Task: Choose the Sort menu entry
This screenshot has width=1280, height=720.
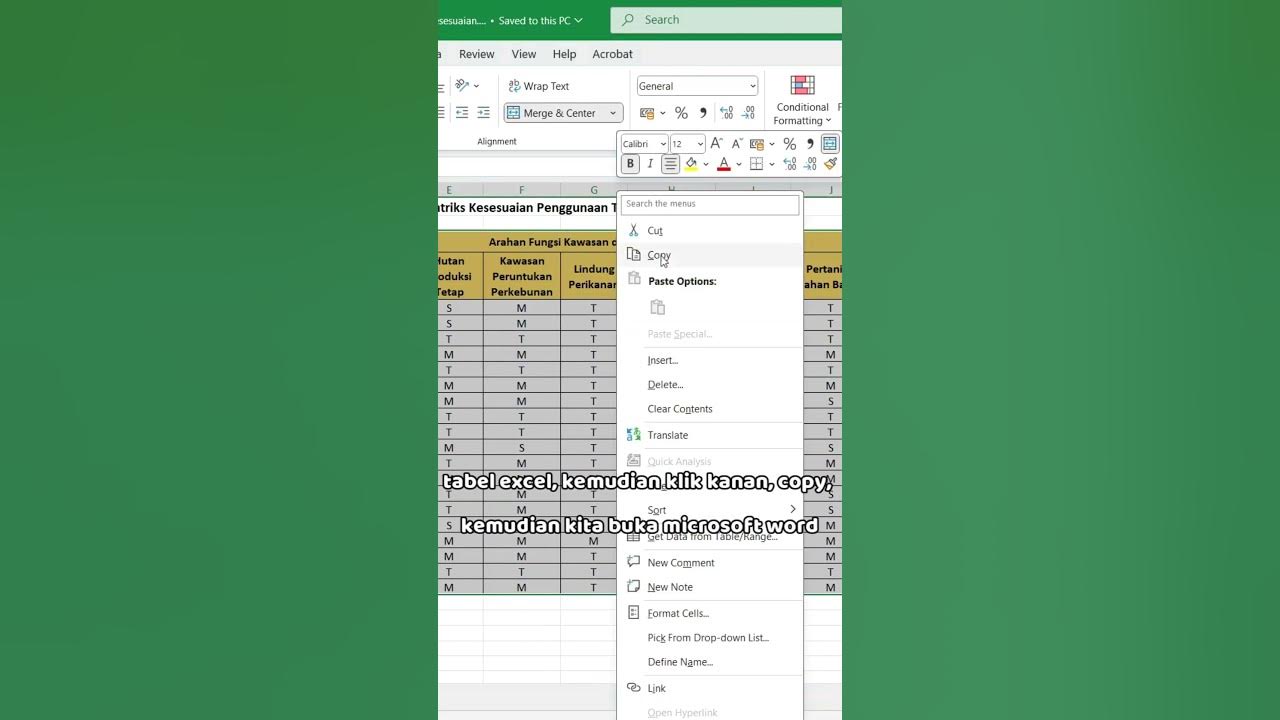Action: click(710, 510)
